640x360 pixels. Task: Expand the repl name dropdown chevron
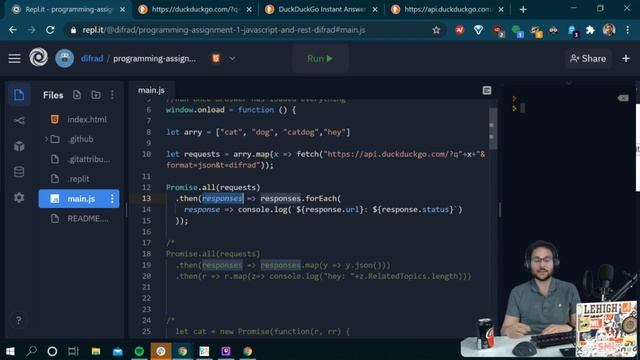[232, 58]
